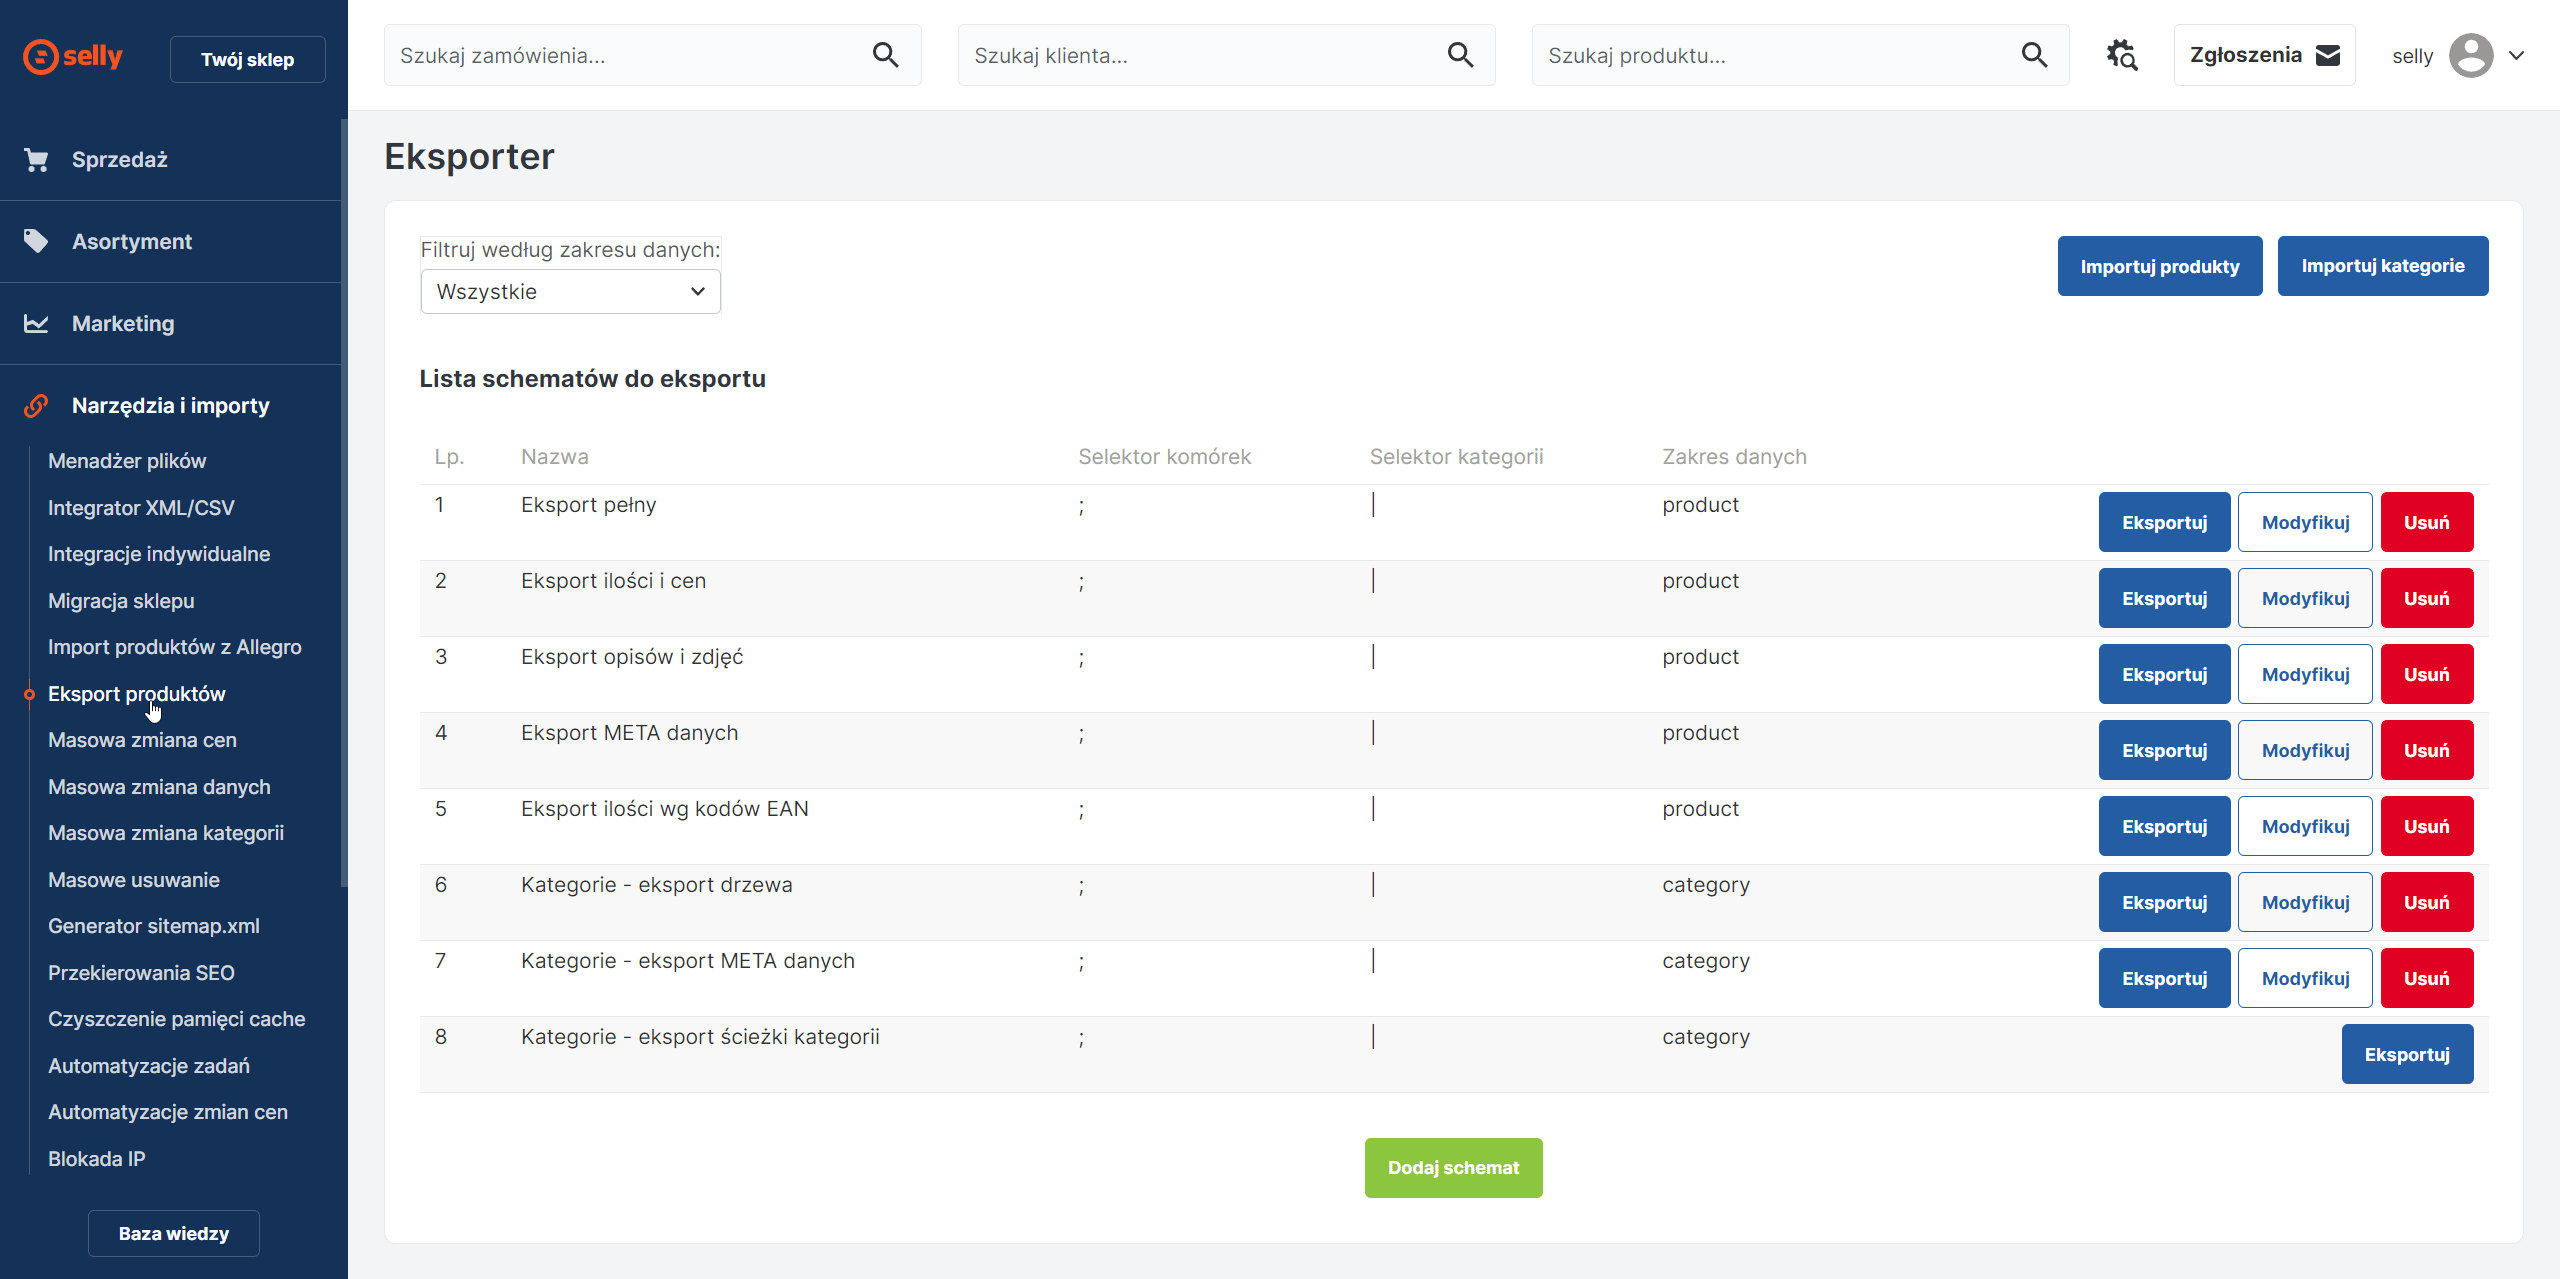Delete the Eksport pełny schema
This screenshot has height=1279, width=2560.
coord(2426,522)
